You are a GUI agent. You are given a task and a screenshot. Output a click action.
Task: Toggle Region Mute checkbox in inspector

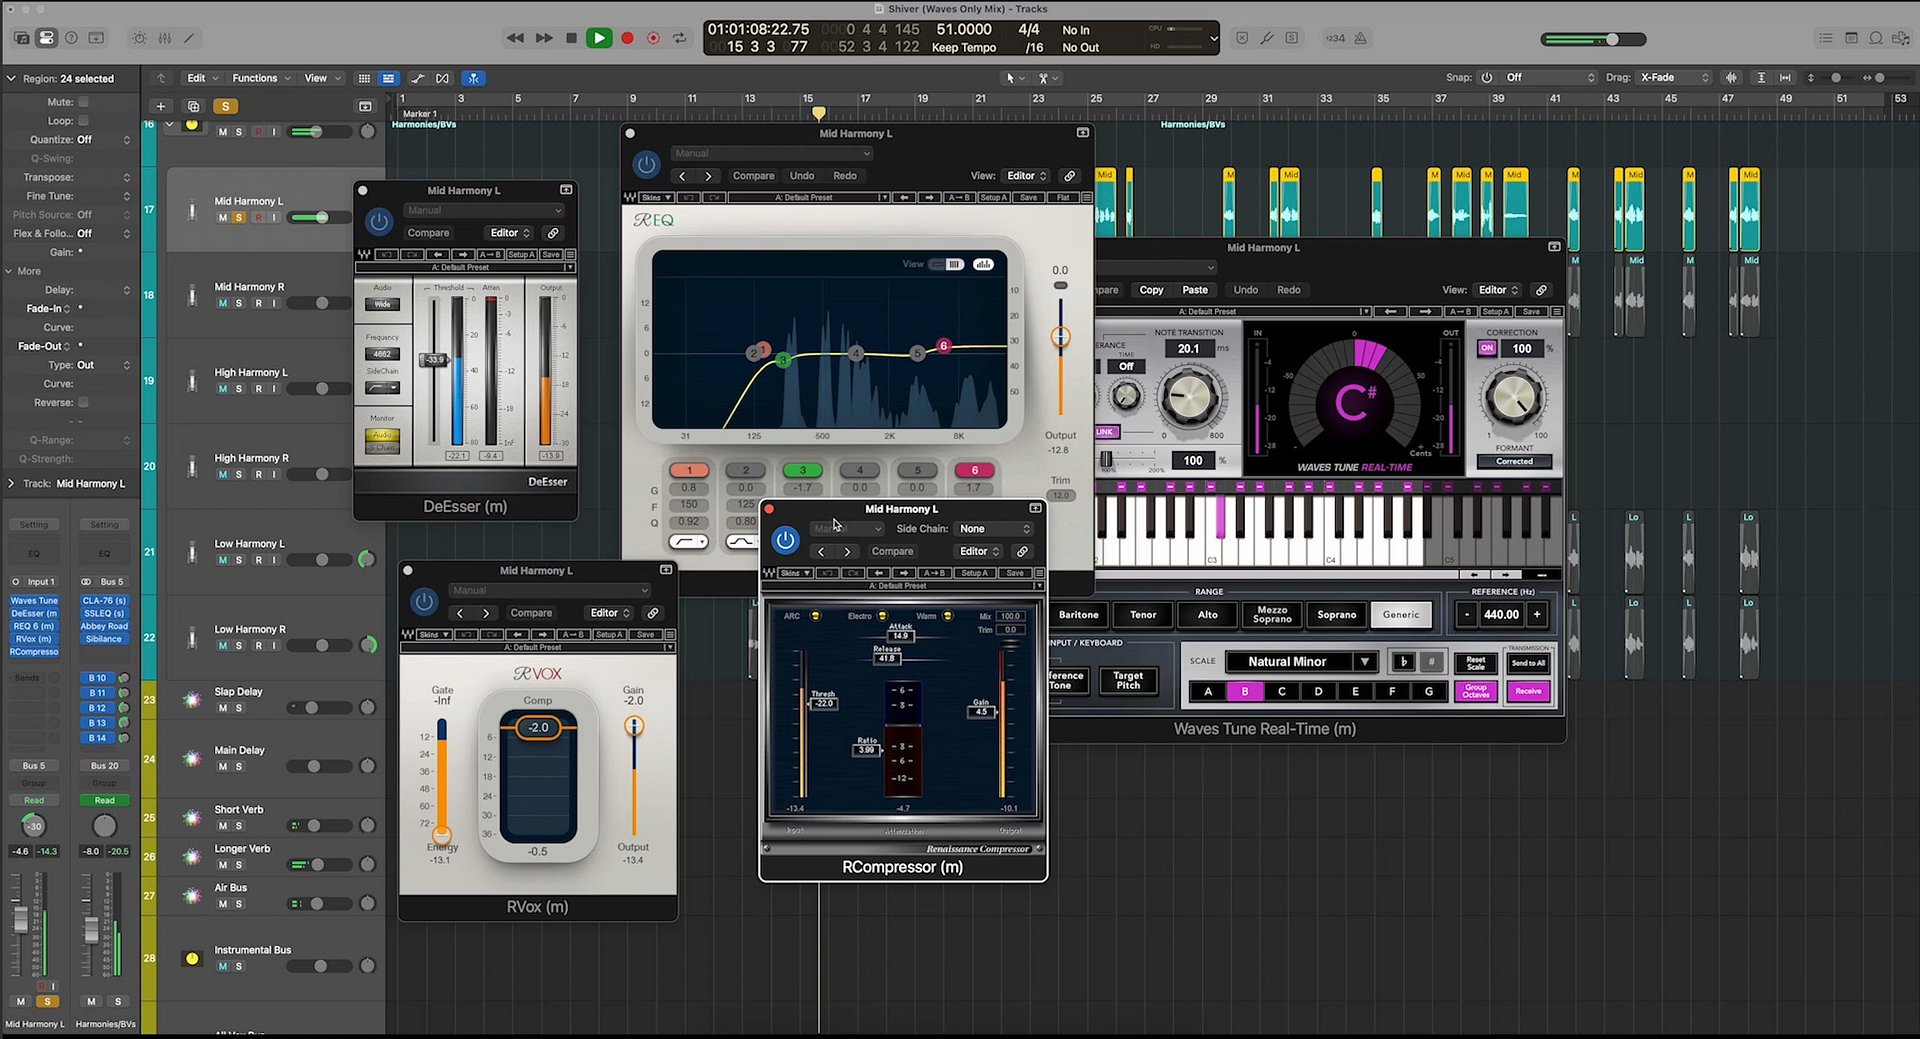click(83, 101)
